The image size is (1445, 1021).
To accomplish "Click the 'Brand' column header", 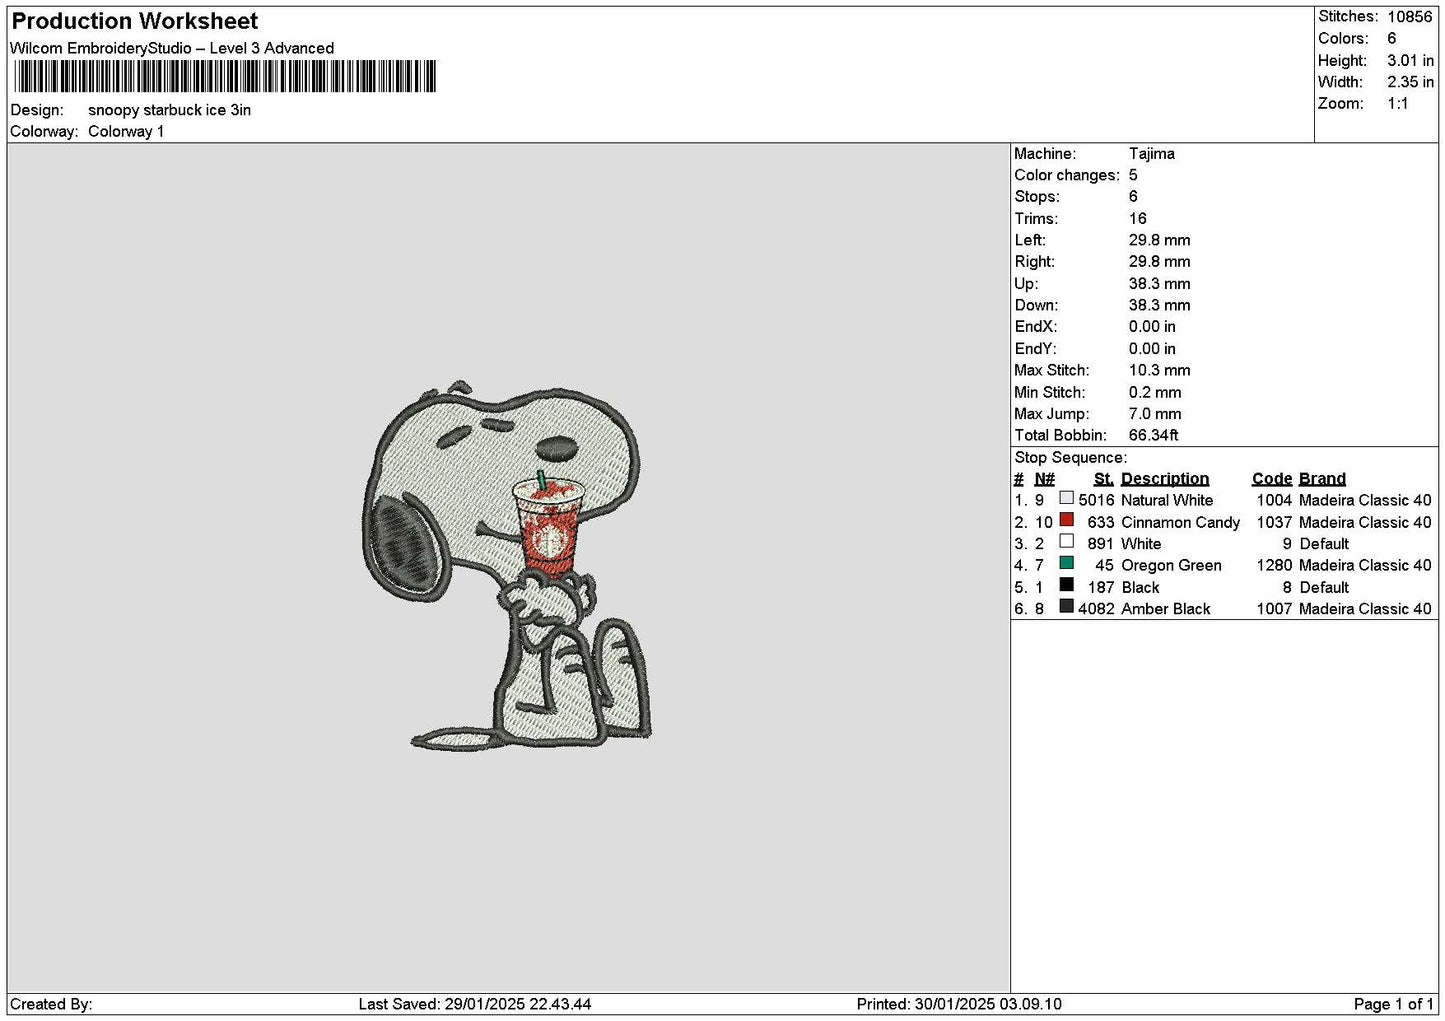I will point(1322,479).
